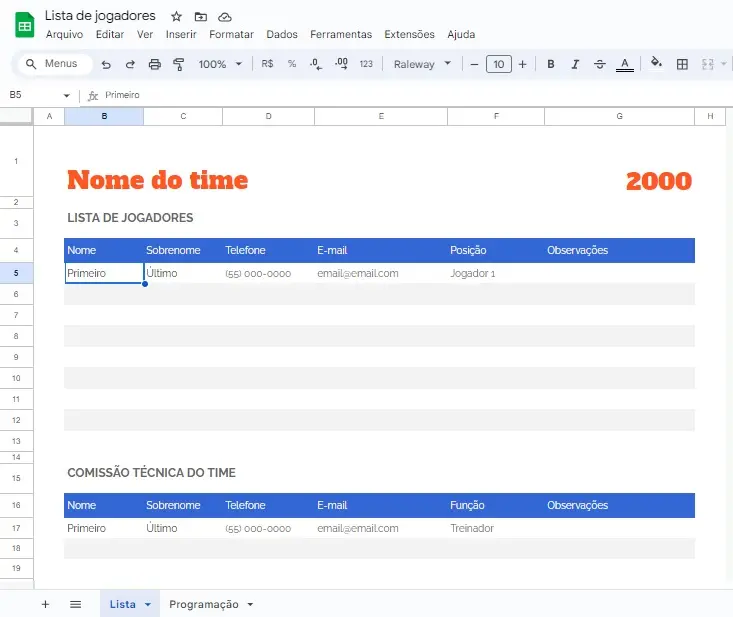Open the fill color bucket picker
Image resolution: width=733 pixels, height=617 pixels.
click(656, 63)
